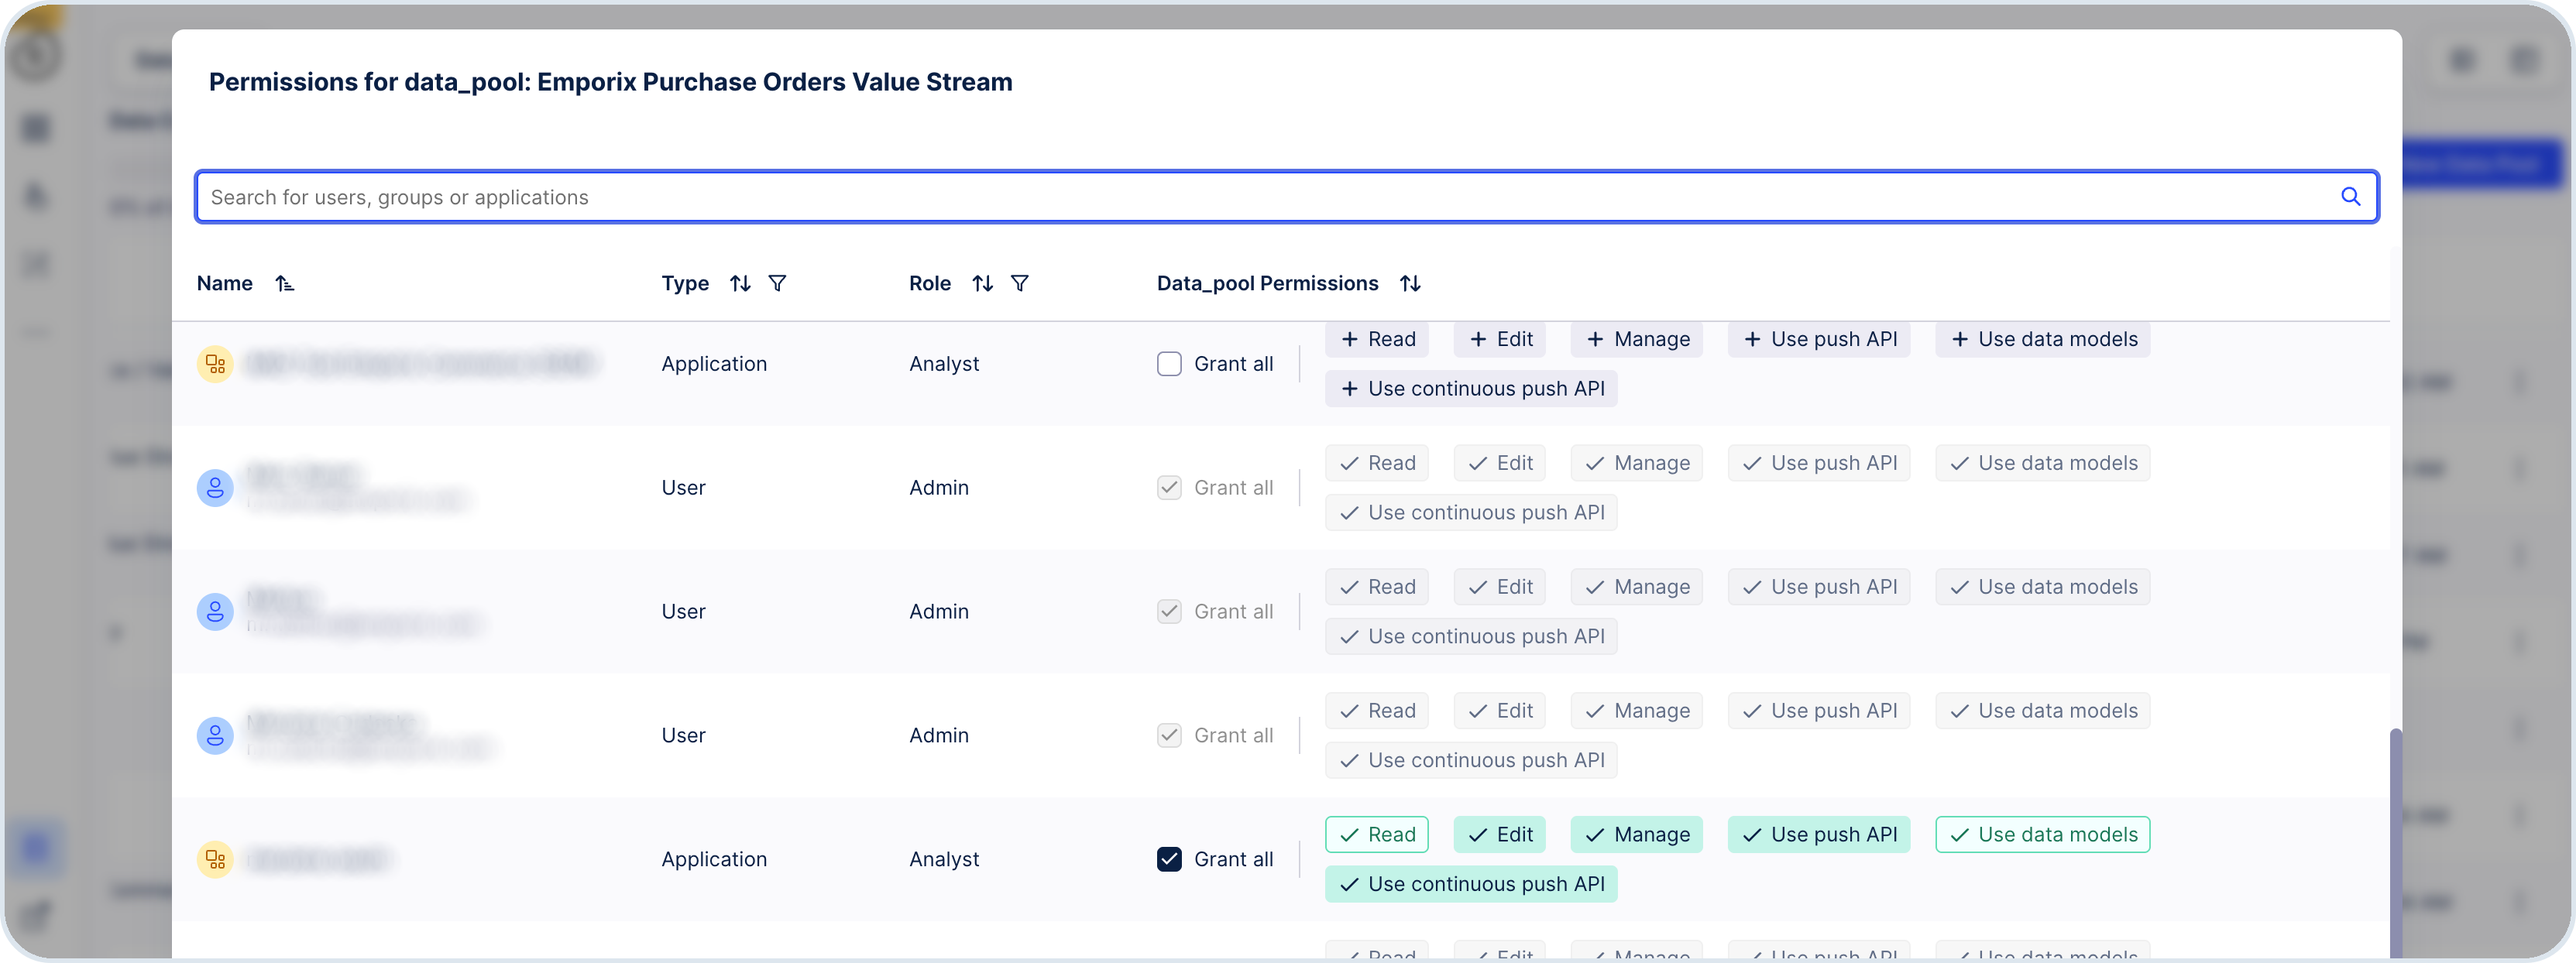Click the yellow application icon in first row
This screenshot has height=963, width=2576.
pyautogui.click(x=215, y=364)
